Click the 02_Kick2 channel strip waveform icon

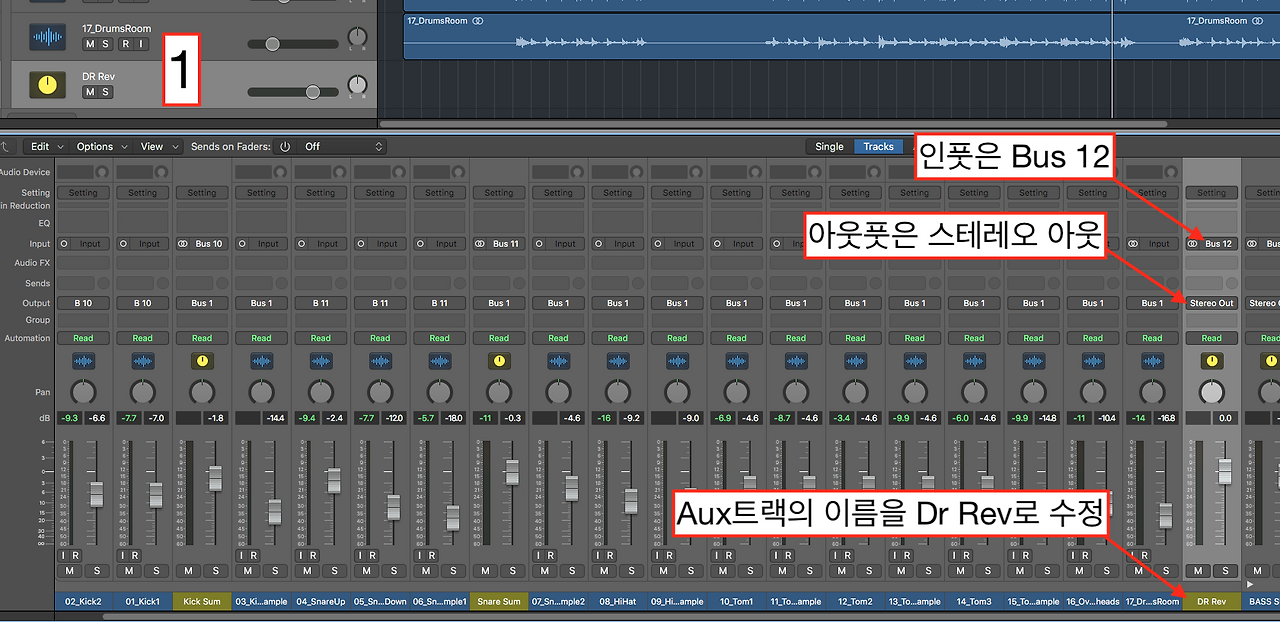(x=84, y=362)
